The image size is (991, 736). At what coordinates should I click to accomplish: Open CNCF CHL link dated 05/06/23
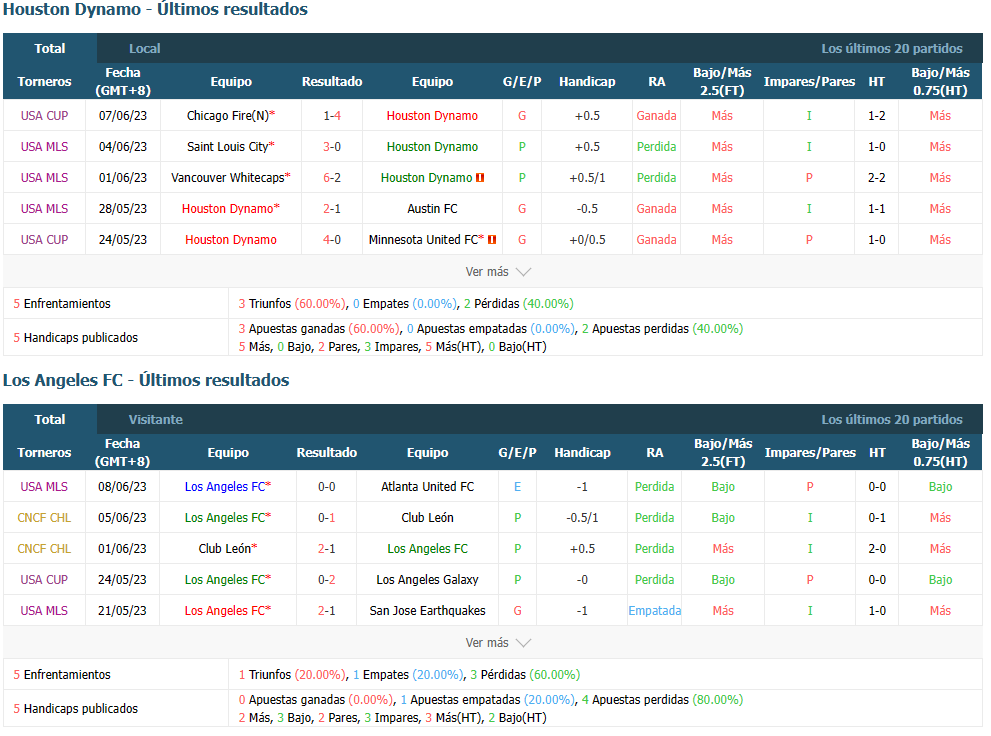[x=44, y=517]
